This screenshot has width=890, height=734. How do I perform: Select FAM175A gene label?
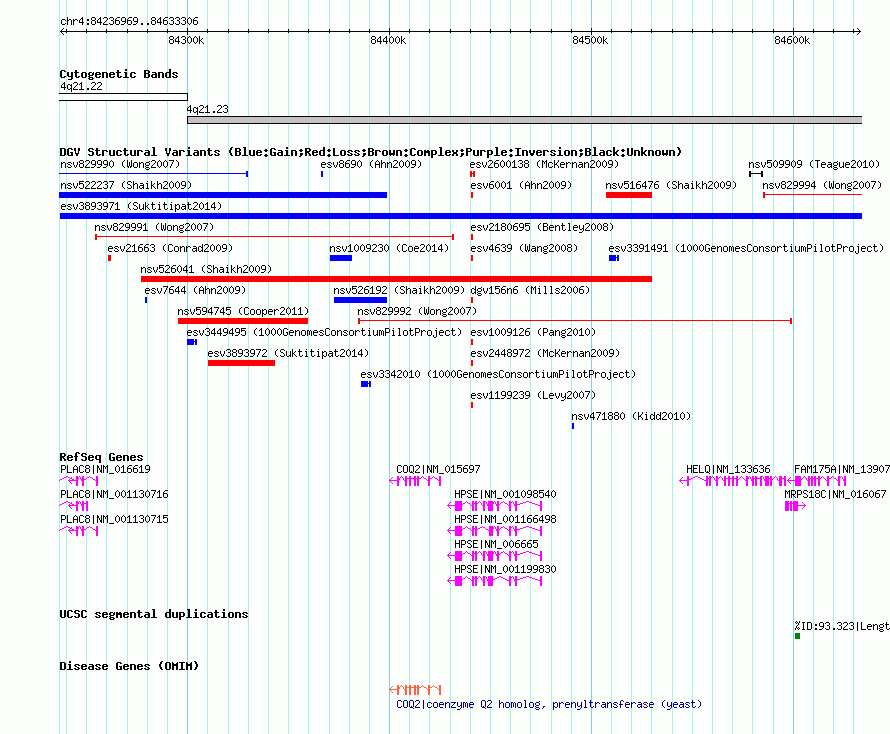pyautogui.click(x=842, y=469)
